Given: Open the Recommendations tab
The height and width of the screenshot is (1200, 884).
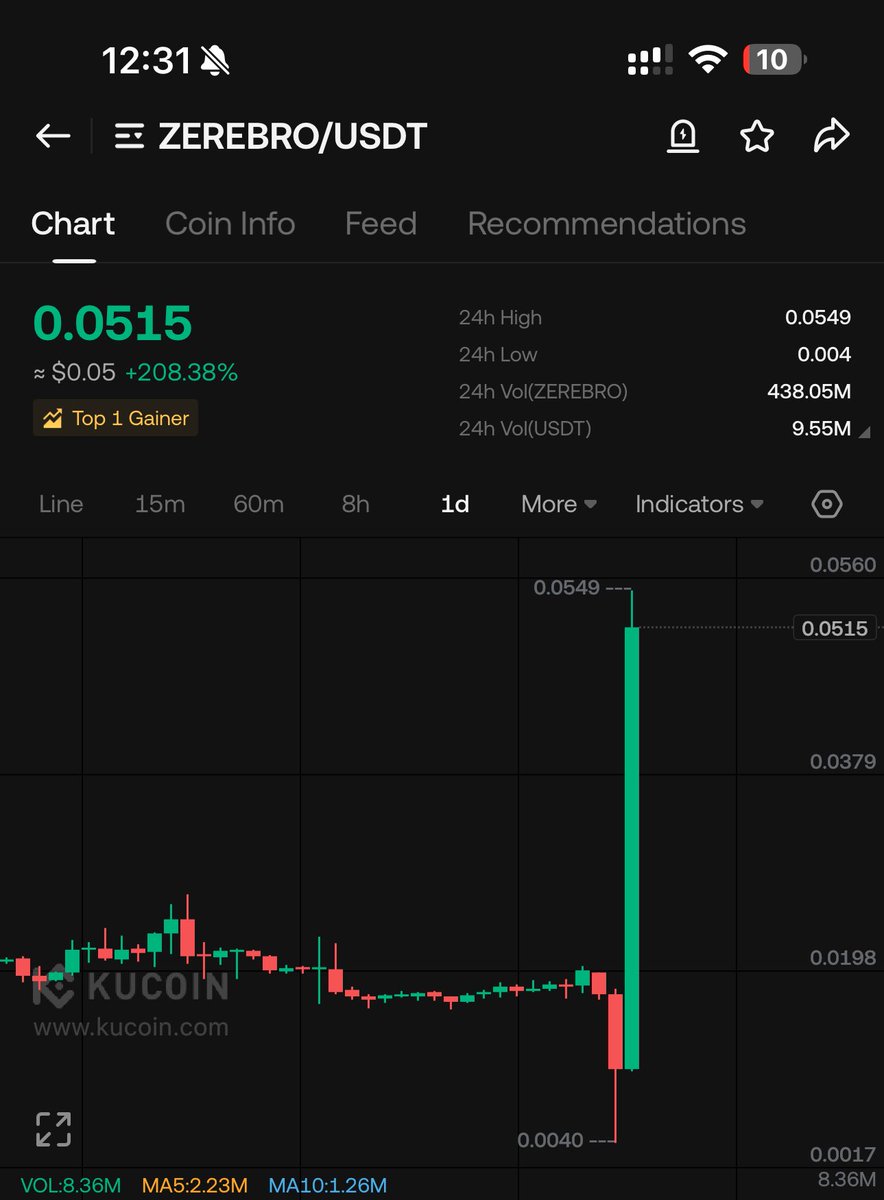Looking at the screenshot, I should click(x=605, y=224).
